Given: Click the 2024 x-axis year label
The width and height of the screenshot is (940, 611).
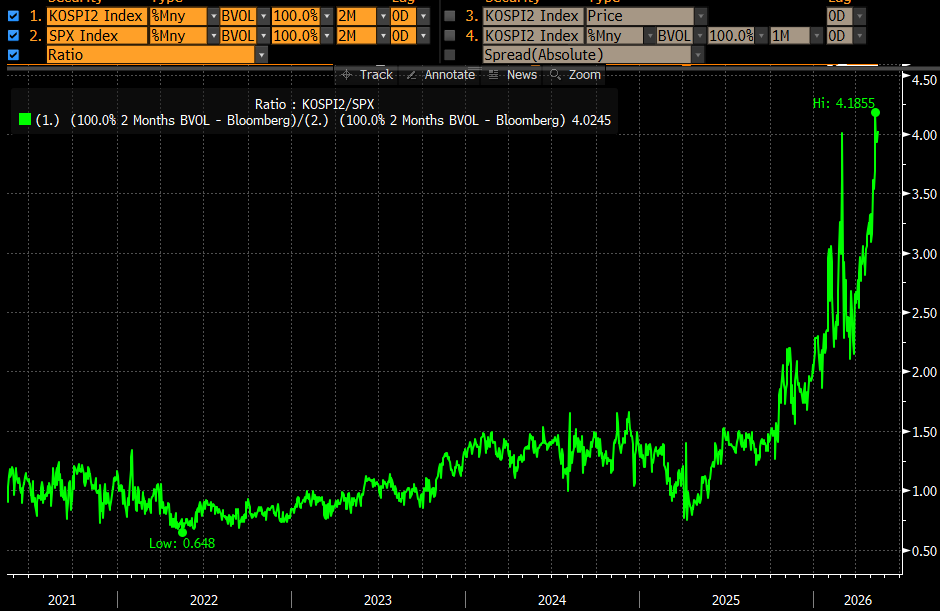Looking at the screenshot, I should pos(552,600).
